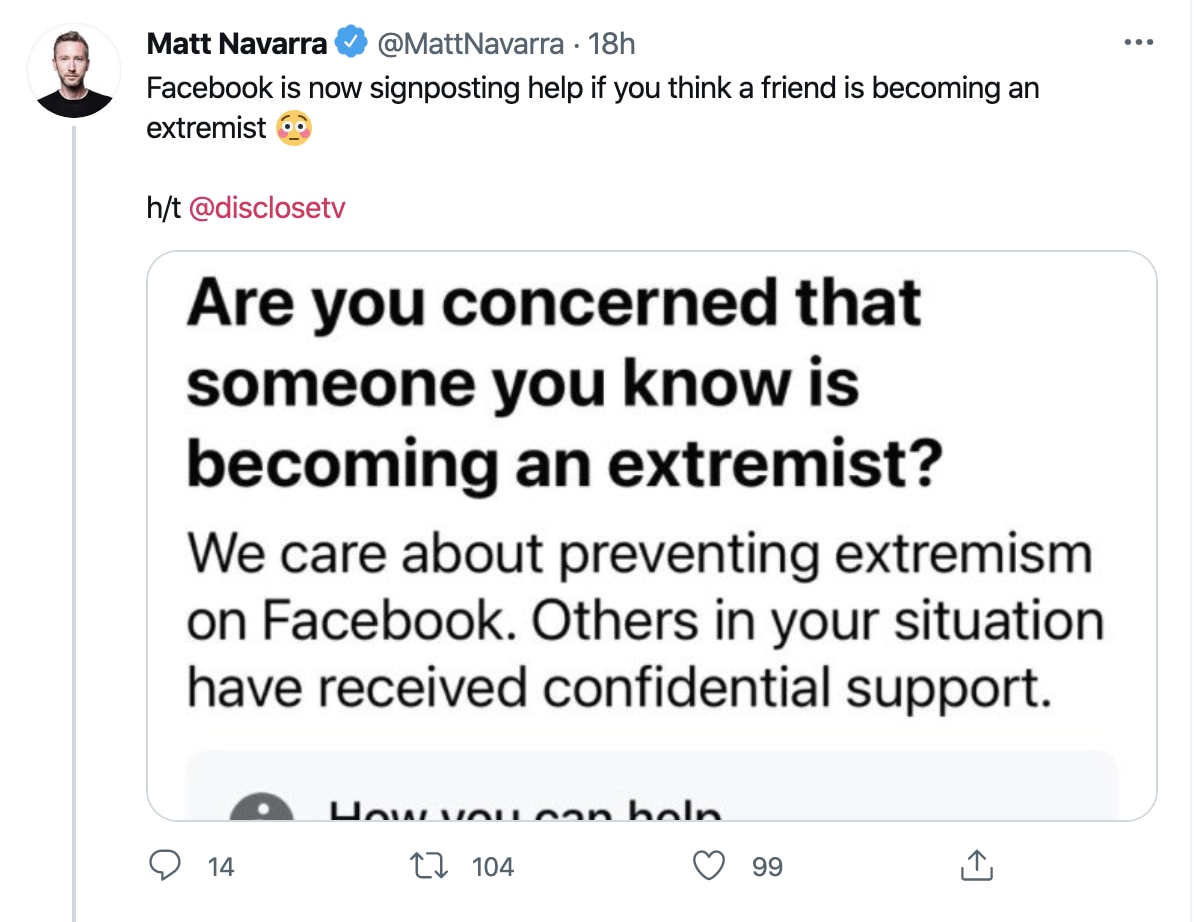Click the flushed face emoji
1194x922 pixels.
[293, 128]
